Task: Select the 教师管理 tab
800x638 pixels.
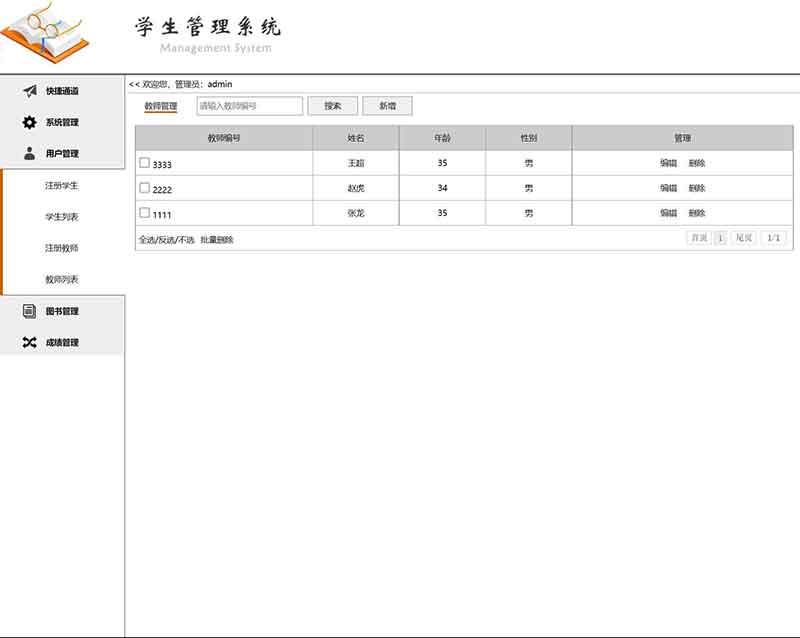Action: click(x=160, y=106)
